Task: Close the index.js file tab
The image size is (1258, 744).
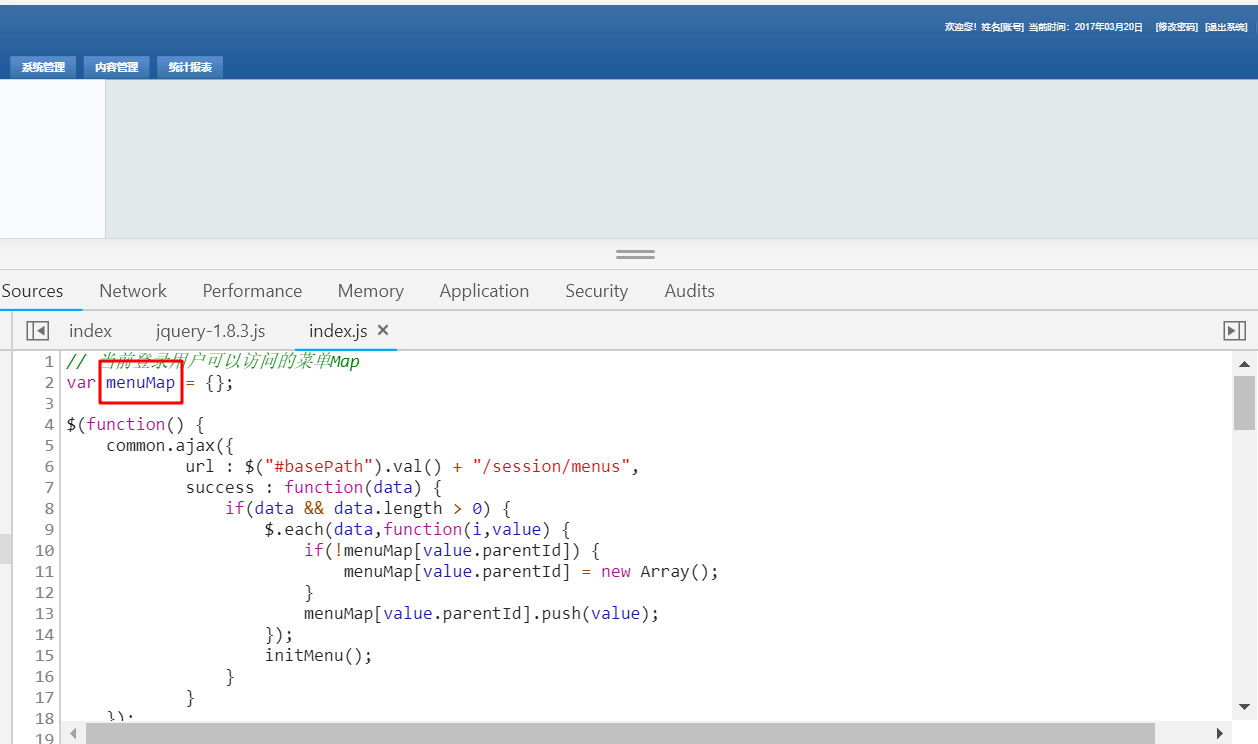Action: [x=383, y=330]
